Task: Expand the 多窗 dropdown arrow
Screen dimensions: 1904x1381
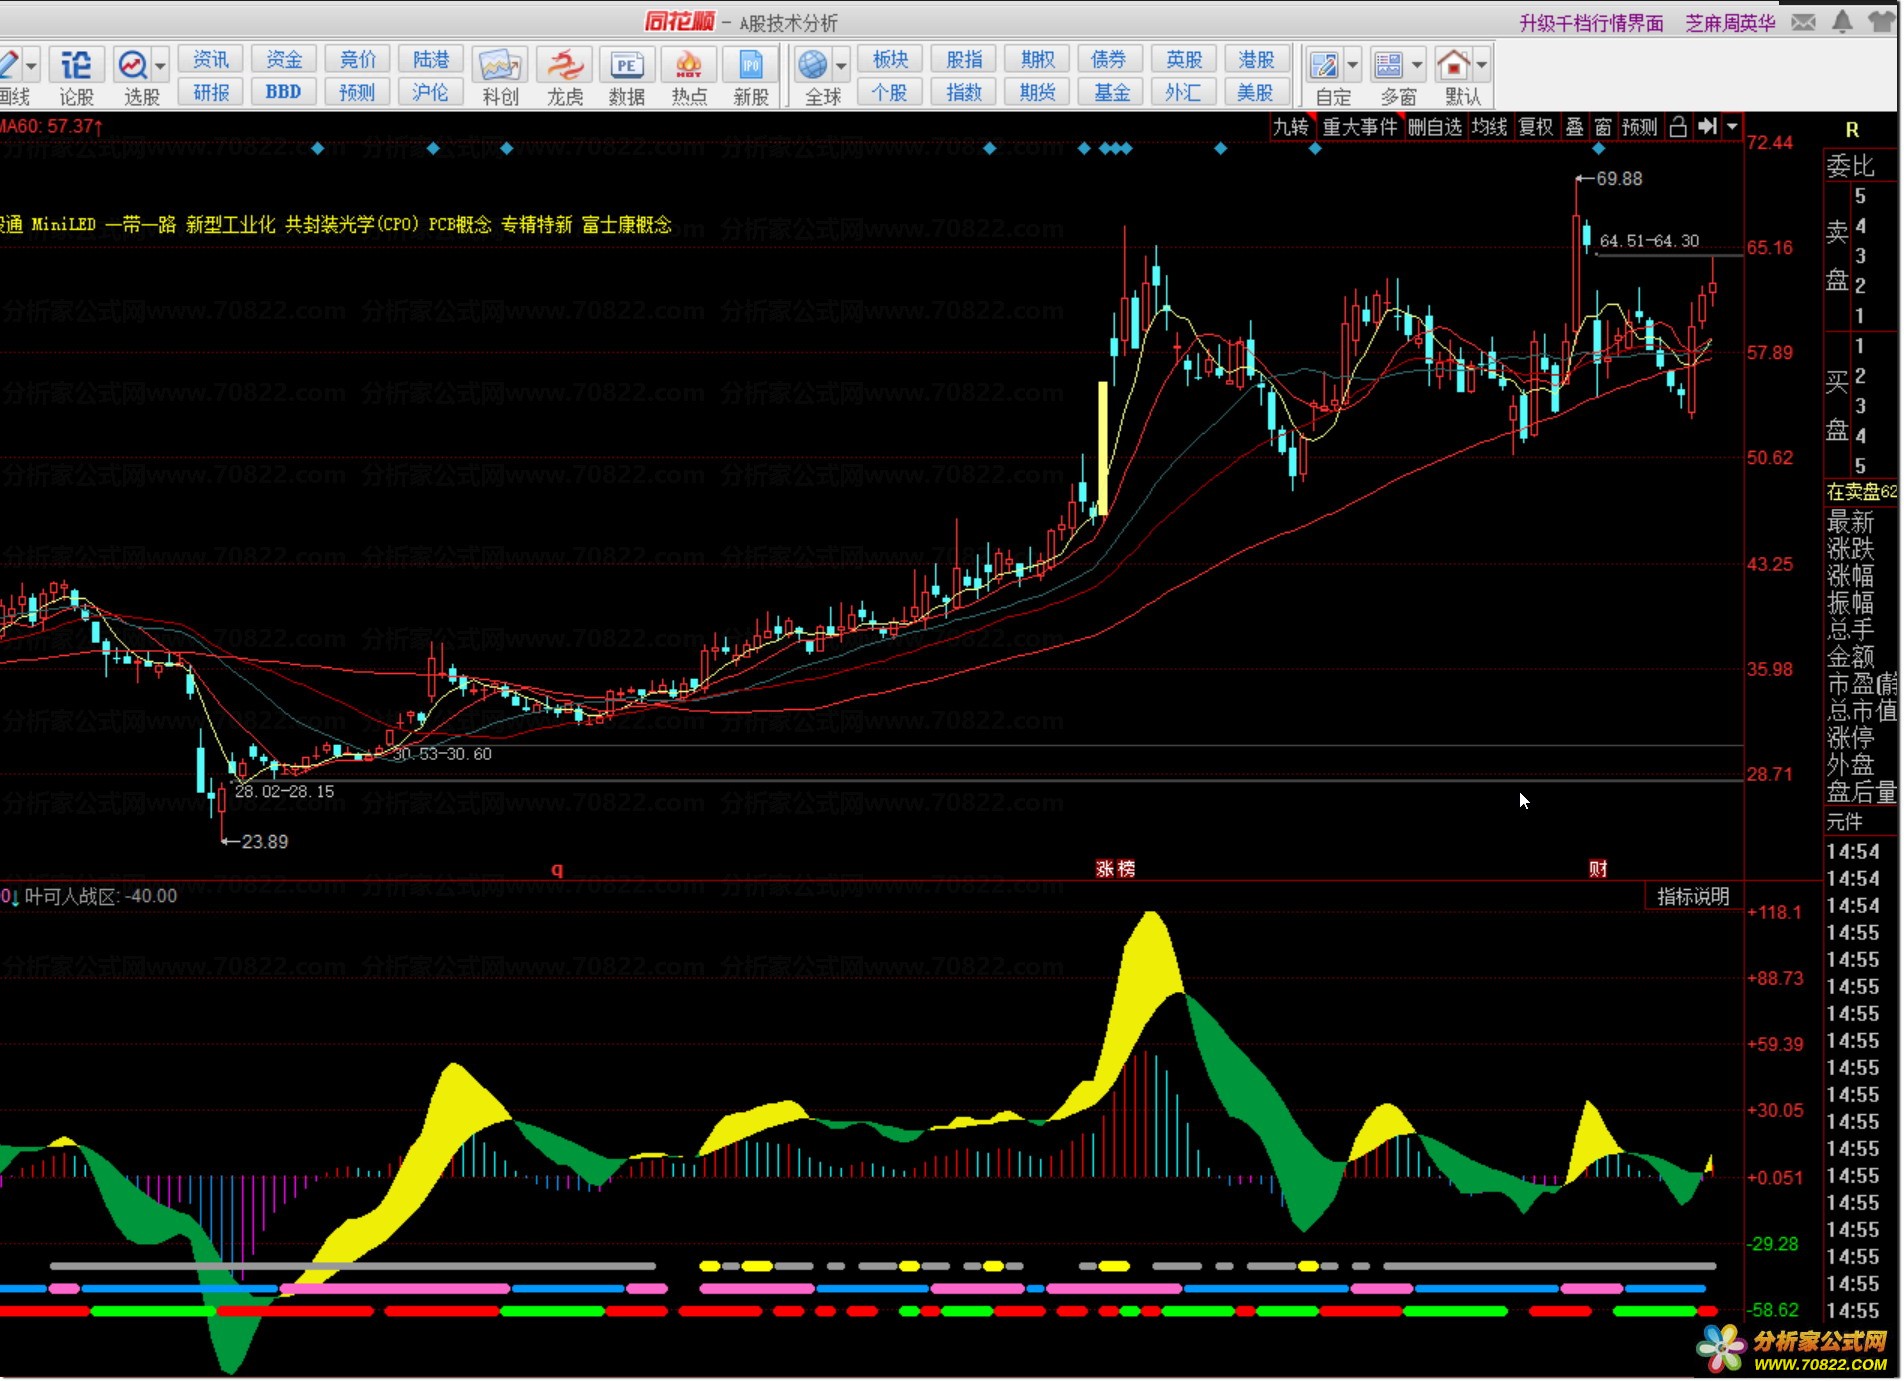Action: tap(1417, 66)
